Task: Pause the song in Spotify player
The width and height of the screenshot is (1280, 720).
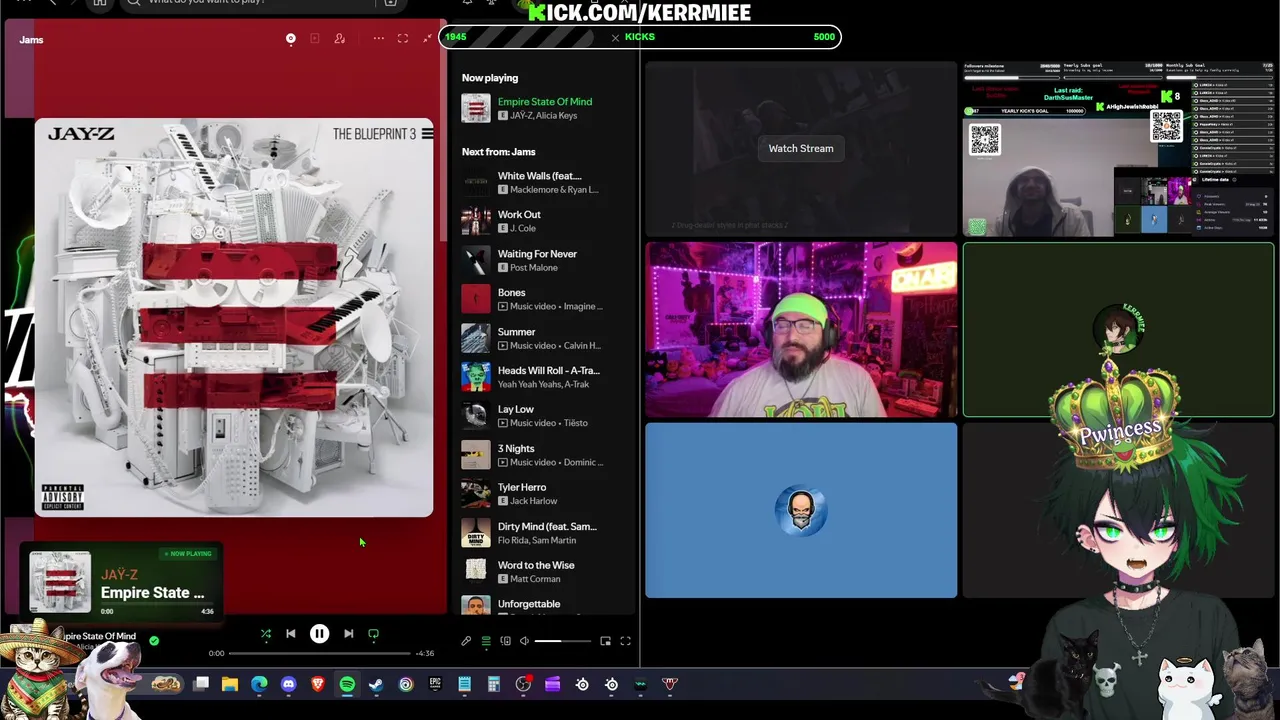Action: (319, 634)
